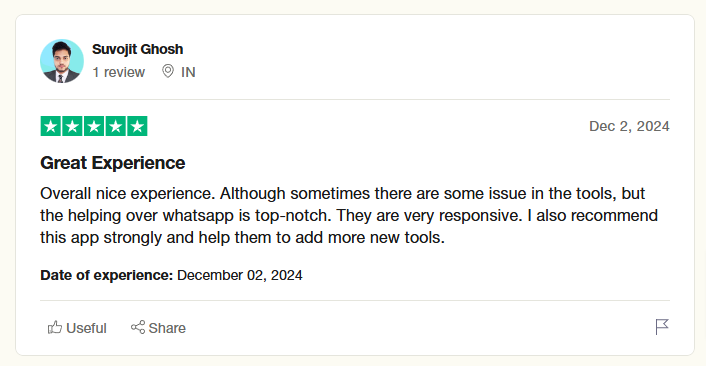Click the Share network icon
This screenshot has height=366, width=706.
pyautogui.click(x=138, y=327)
